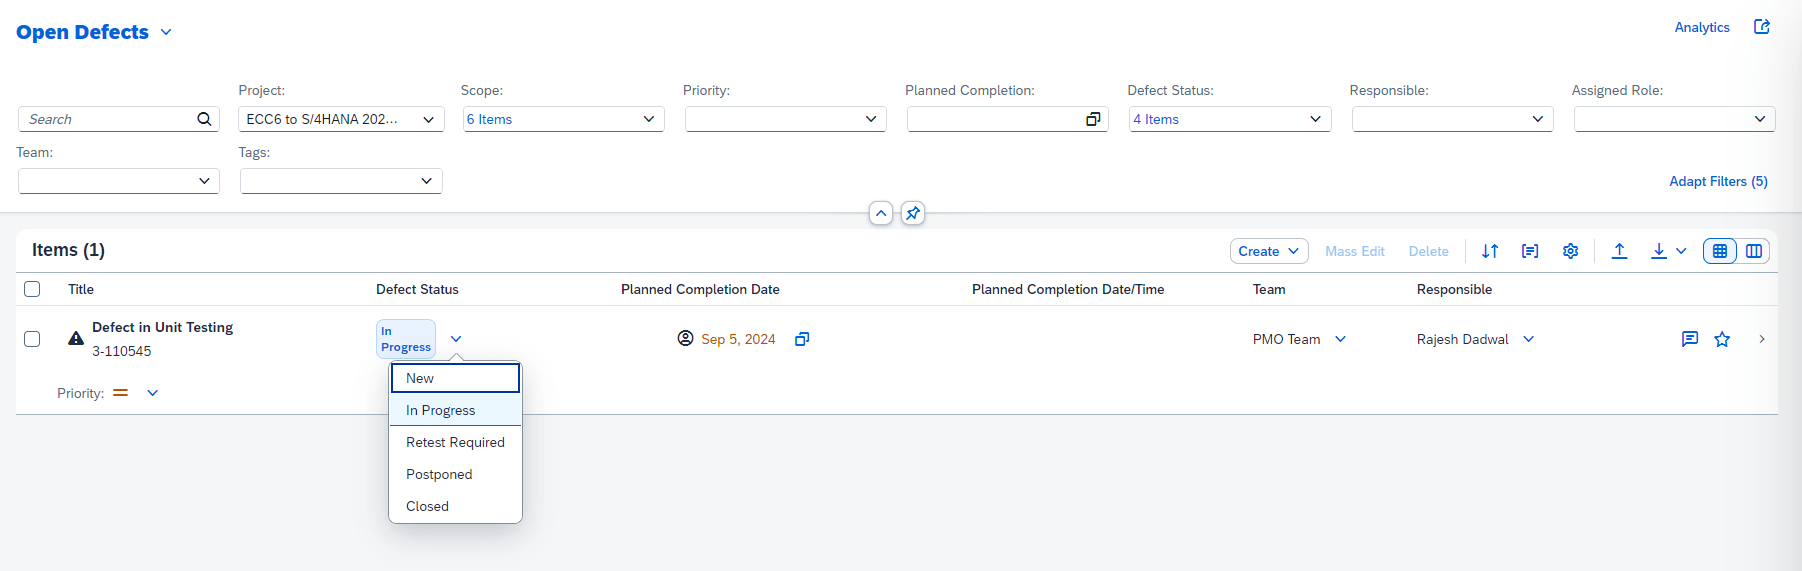Viewport: 1802px width, 571px height.
Task: Click the group icon in table toolbar
Action: tap(1530, 251)
